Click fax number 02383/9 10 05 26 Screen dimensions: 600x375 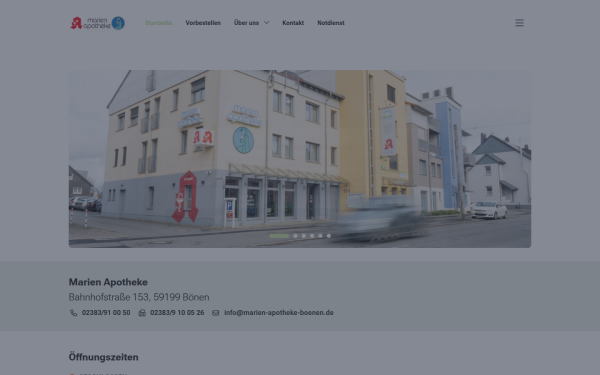point(177,313)
